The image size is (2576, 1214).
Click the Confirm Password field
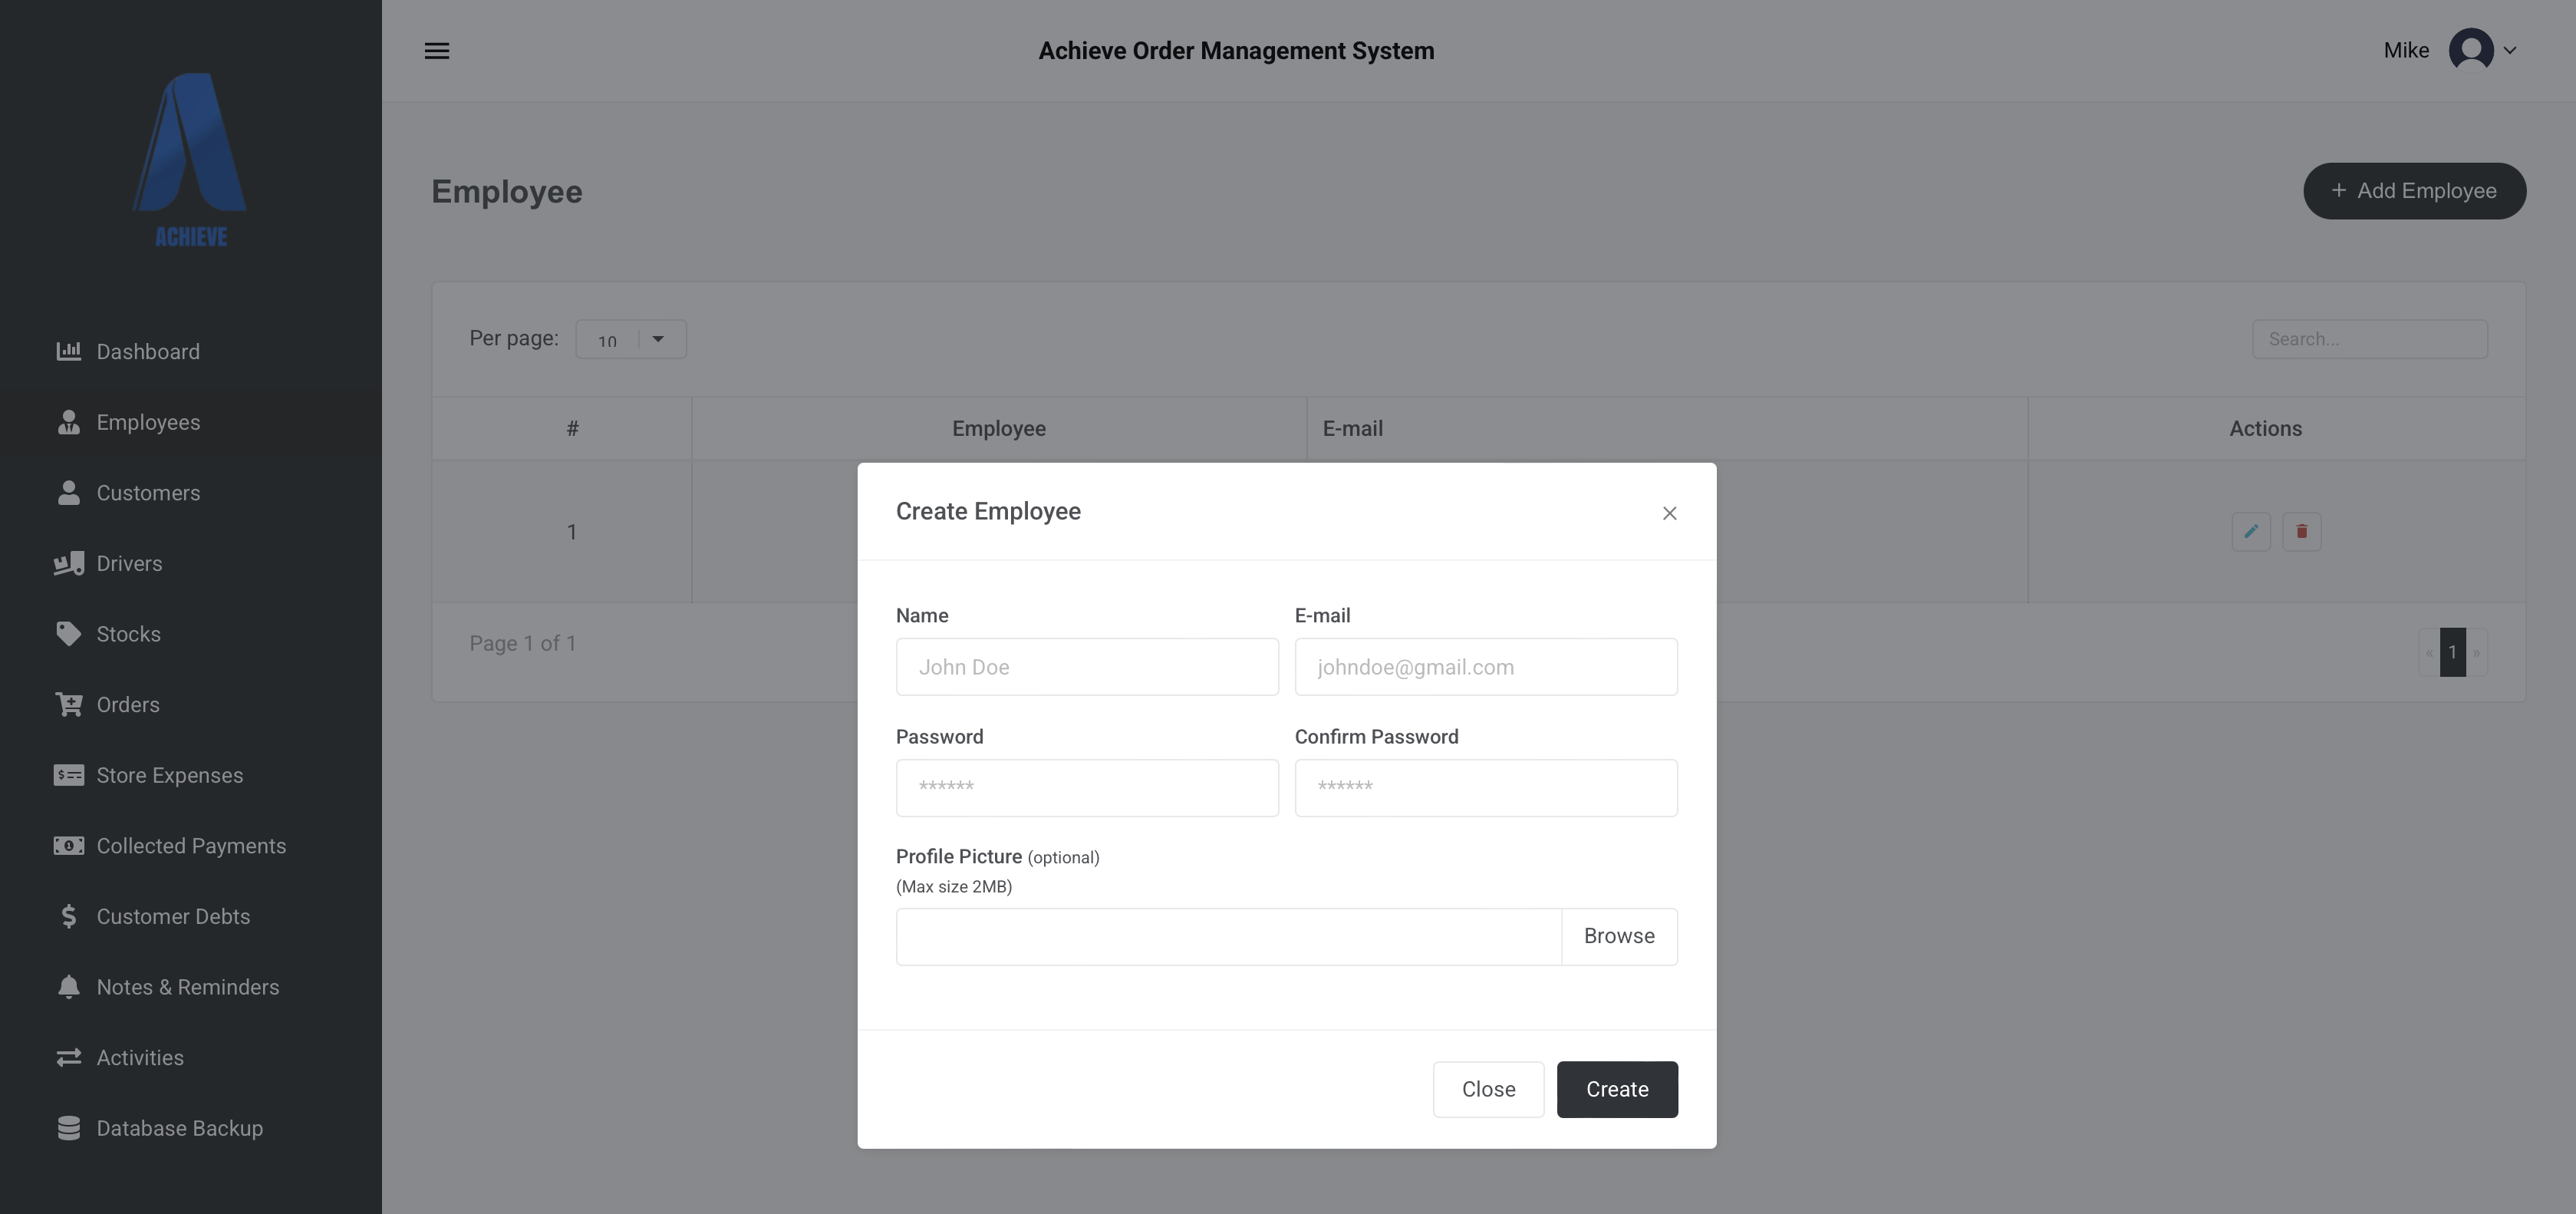[1485, 788]
